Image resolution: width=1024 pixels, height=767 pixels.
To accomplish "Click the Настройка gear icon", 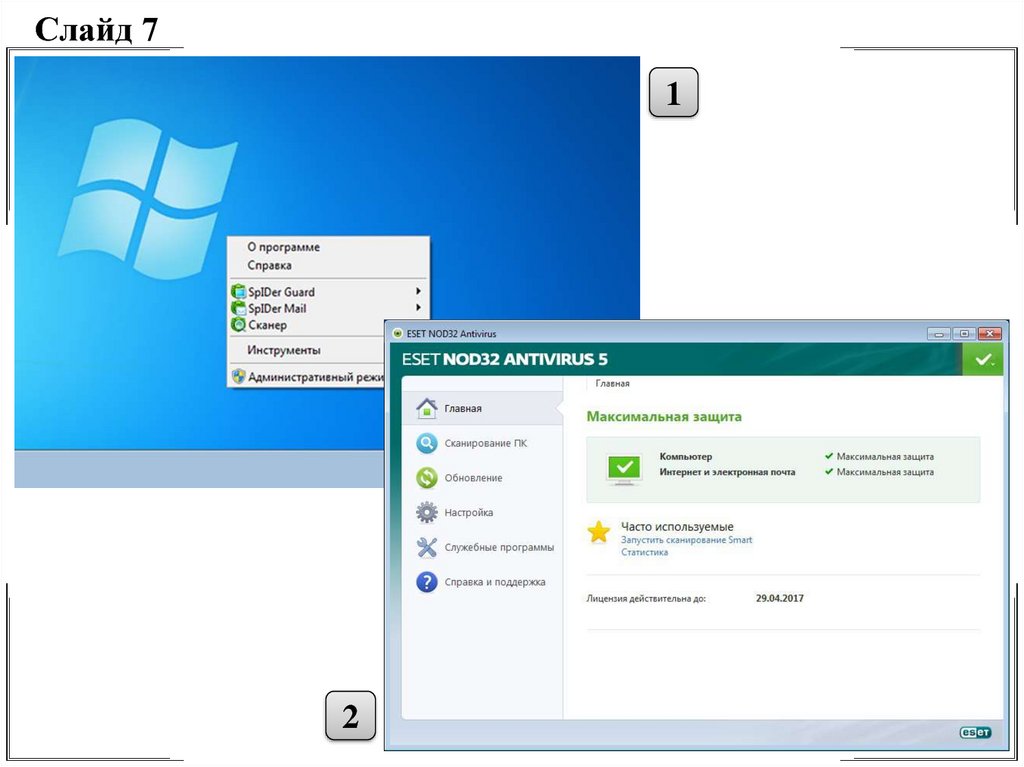I will click(427, 512).
